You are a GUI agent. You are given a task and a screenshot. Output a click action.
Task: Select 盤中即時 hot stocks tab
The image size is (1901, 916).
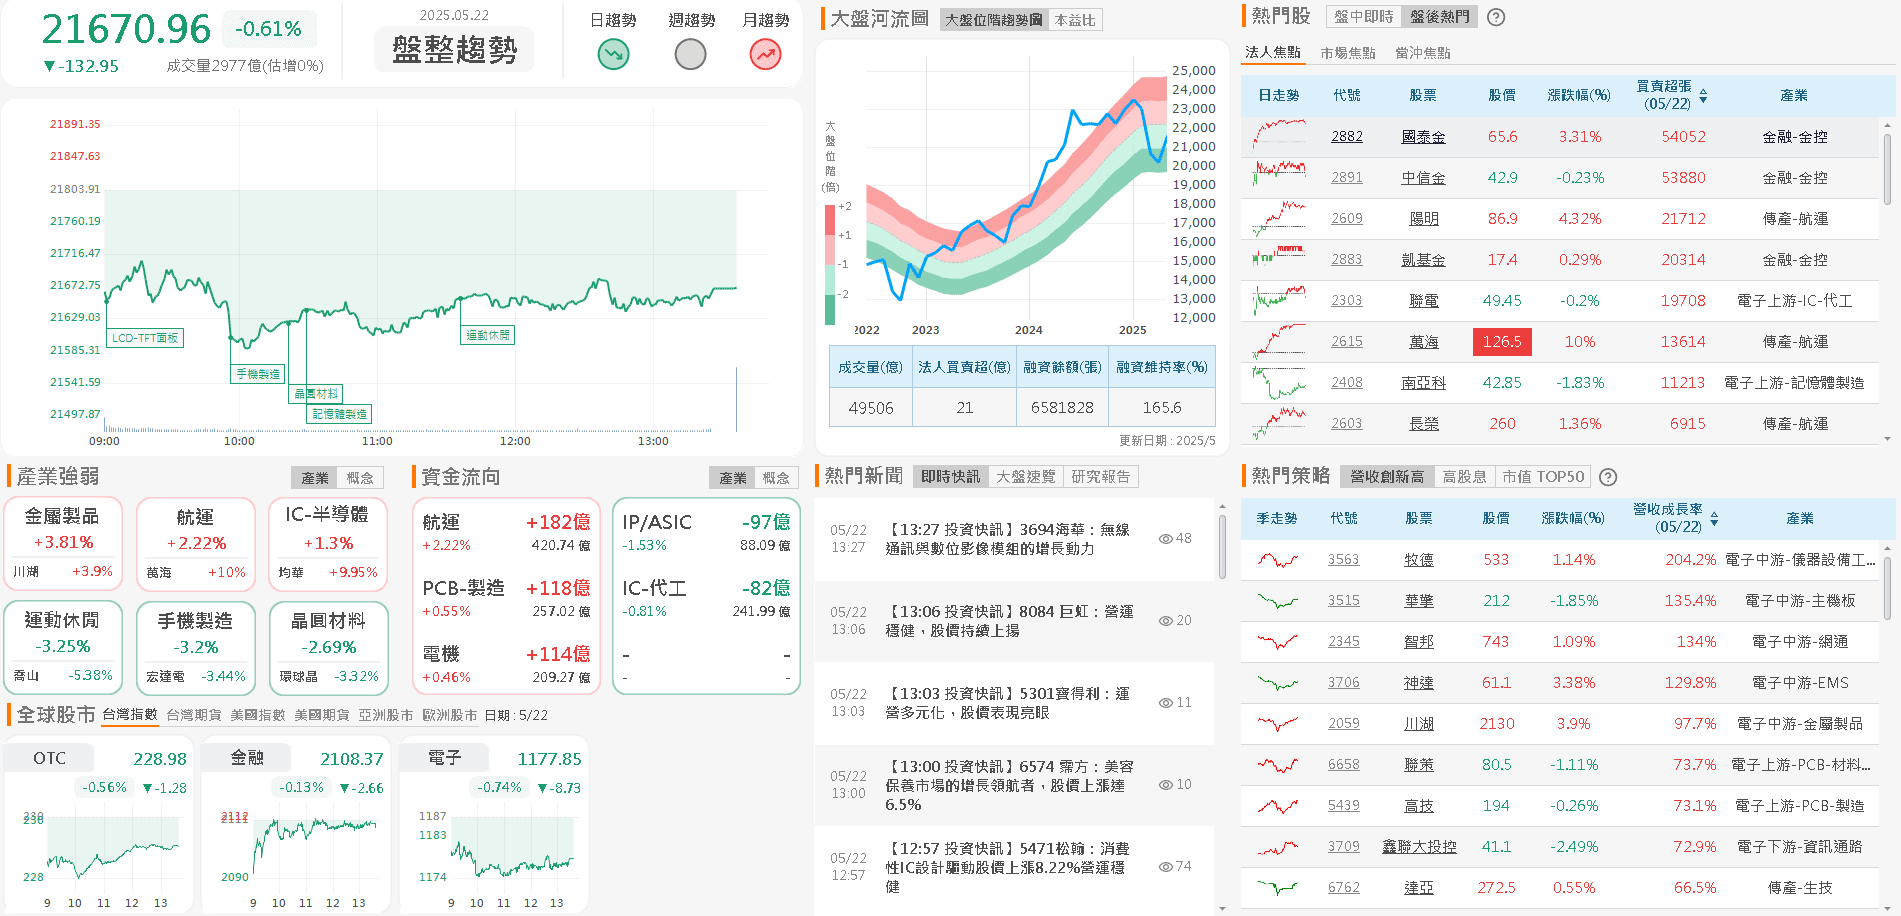[x=1364, y=17]
